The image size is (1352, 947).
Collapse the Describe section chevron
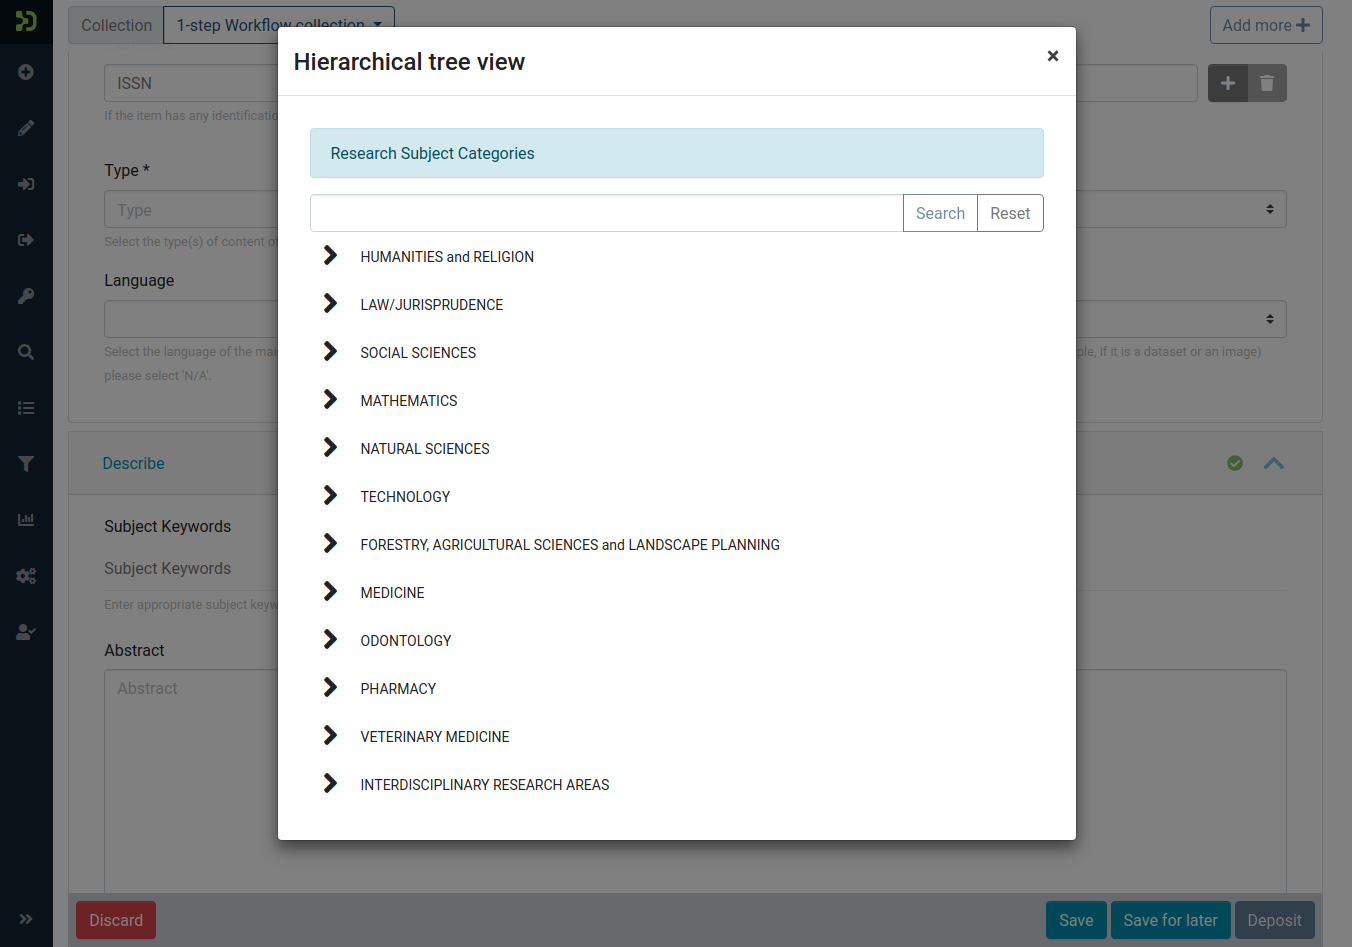[x=1273, y=463]
